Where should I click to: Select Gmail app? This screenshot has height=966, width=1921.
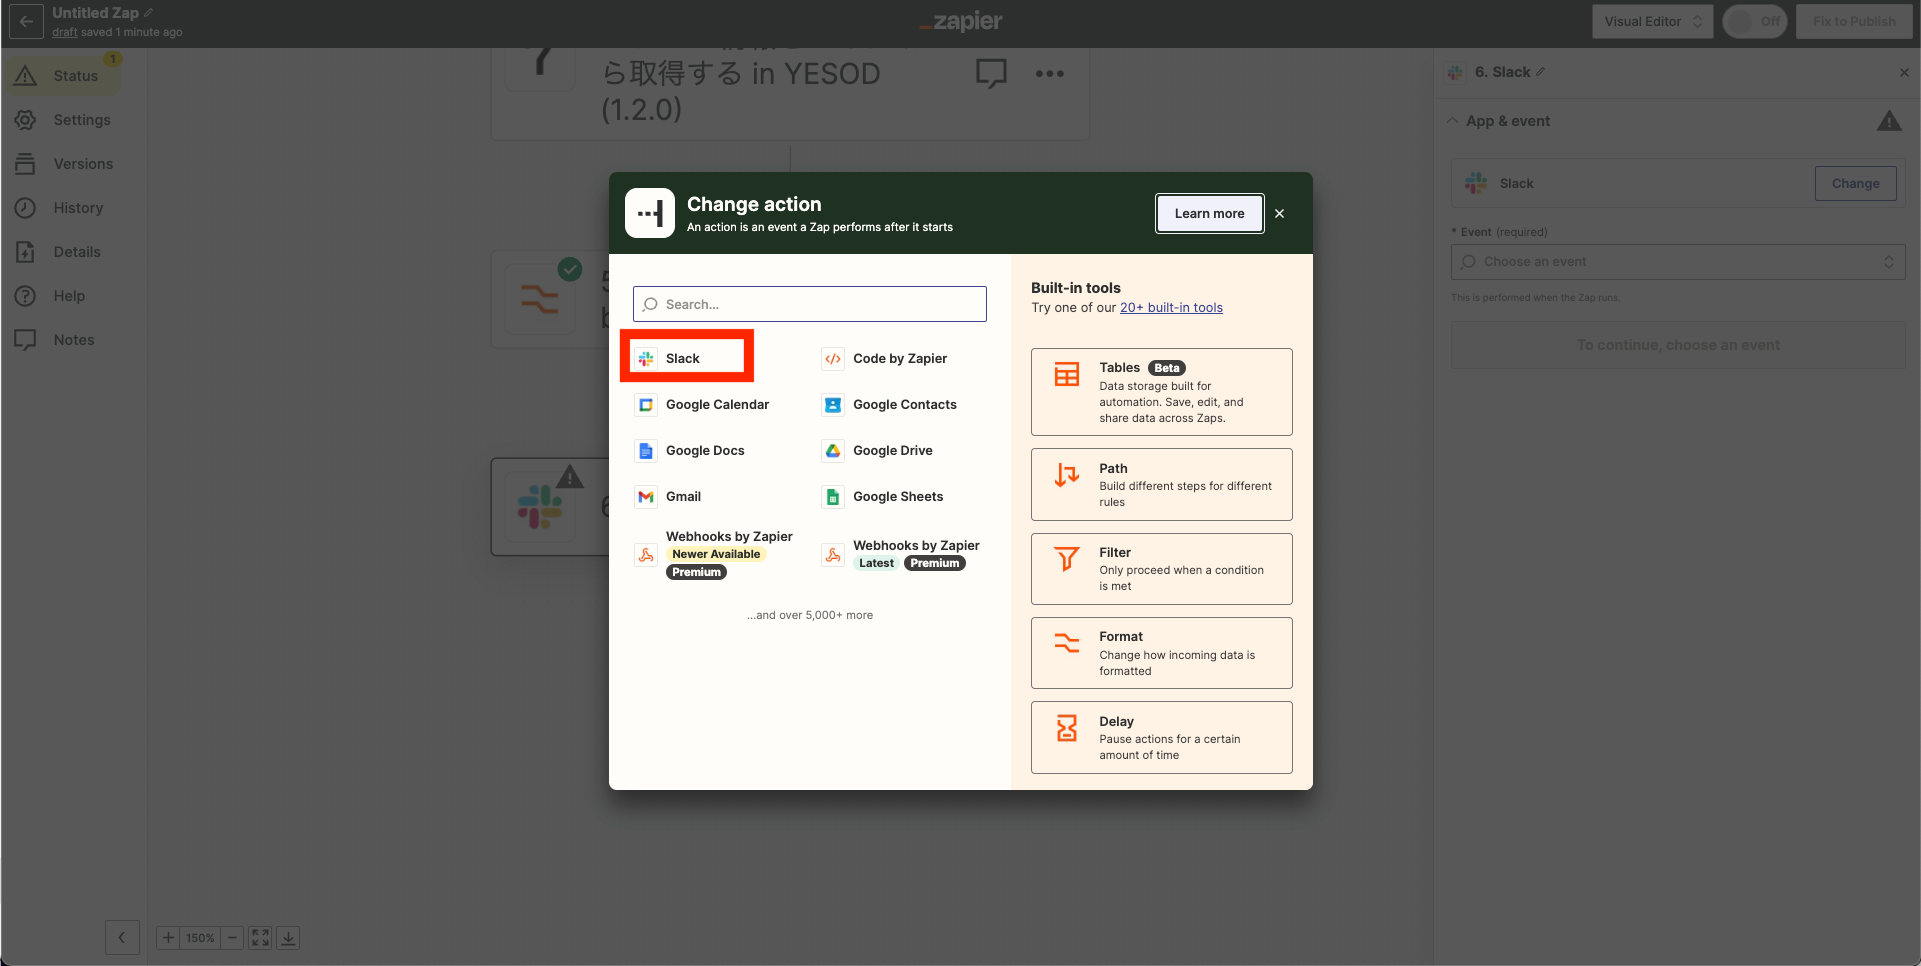[669, 496]
